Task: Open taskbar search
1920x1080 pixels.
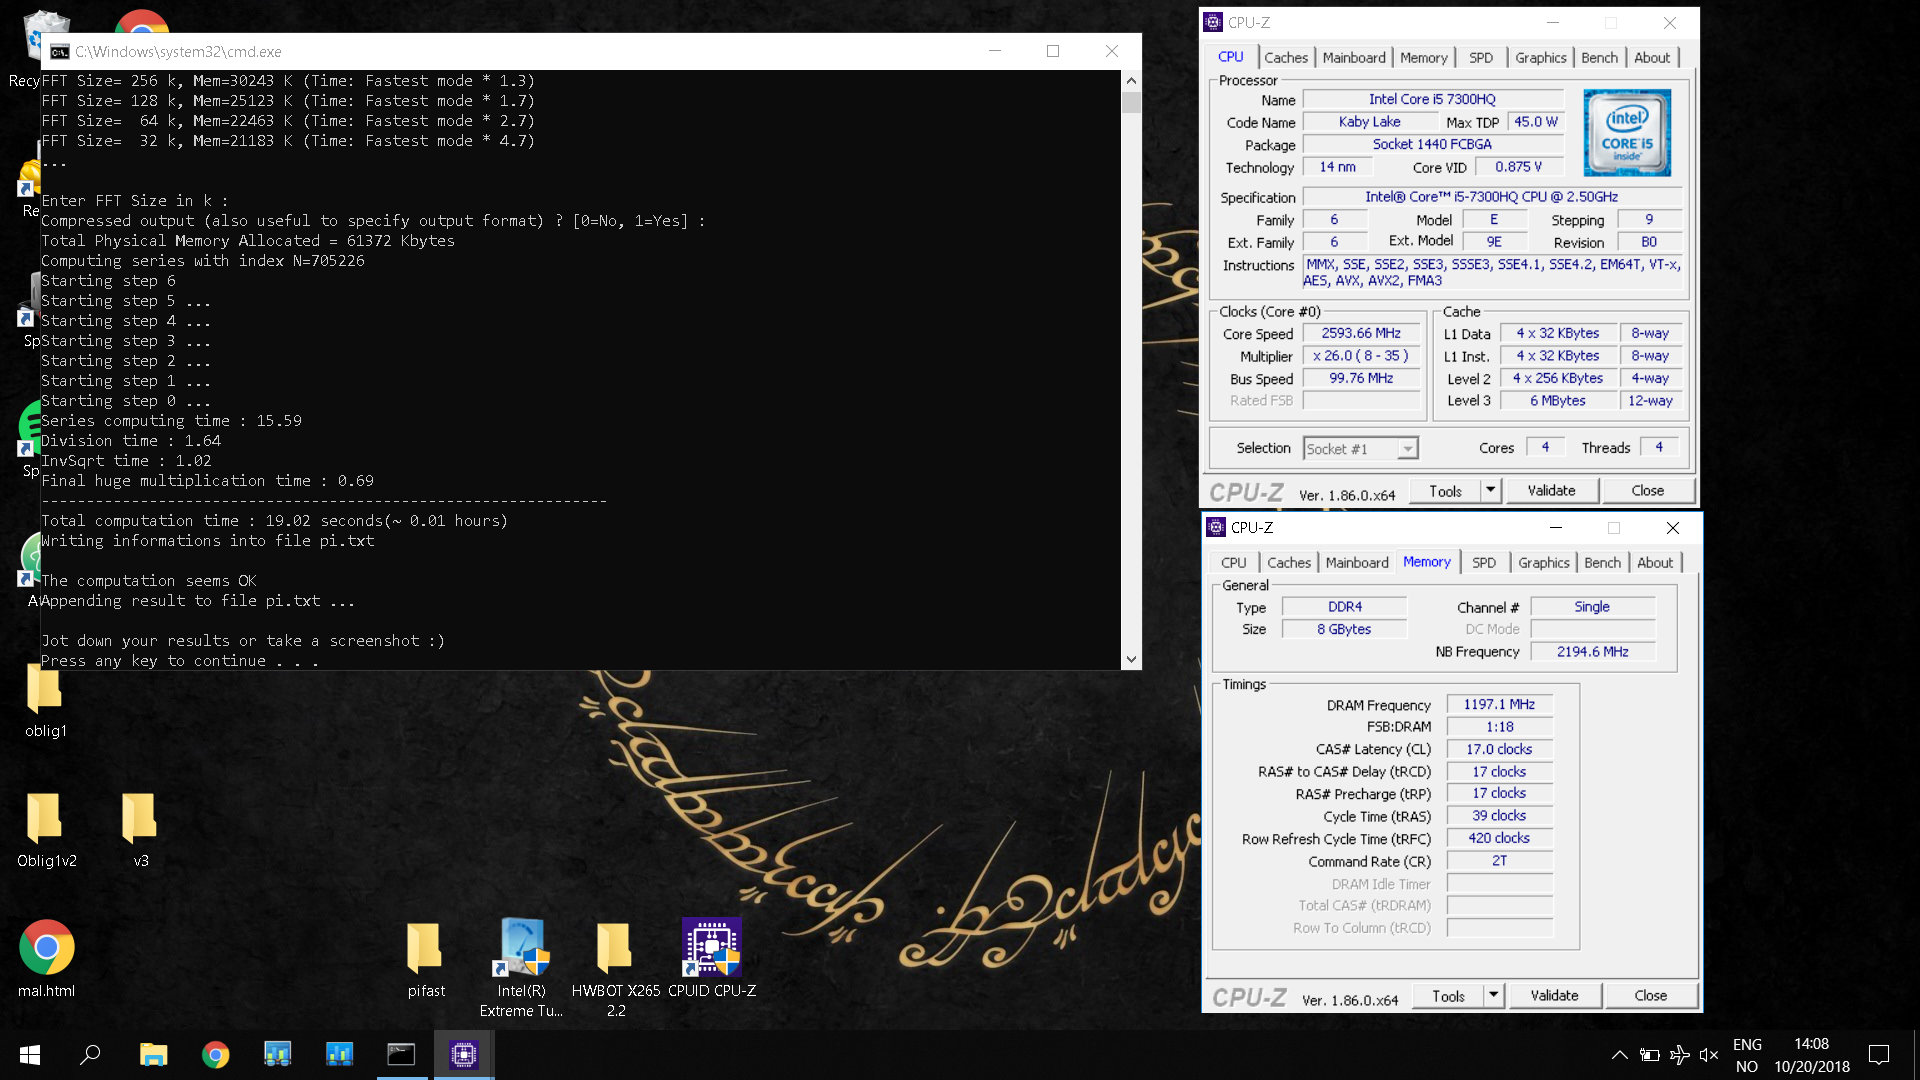Action: 91,1054
